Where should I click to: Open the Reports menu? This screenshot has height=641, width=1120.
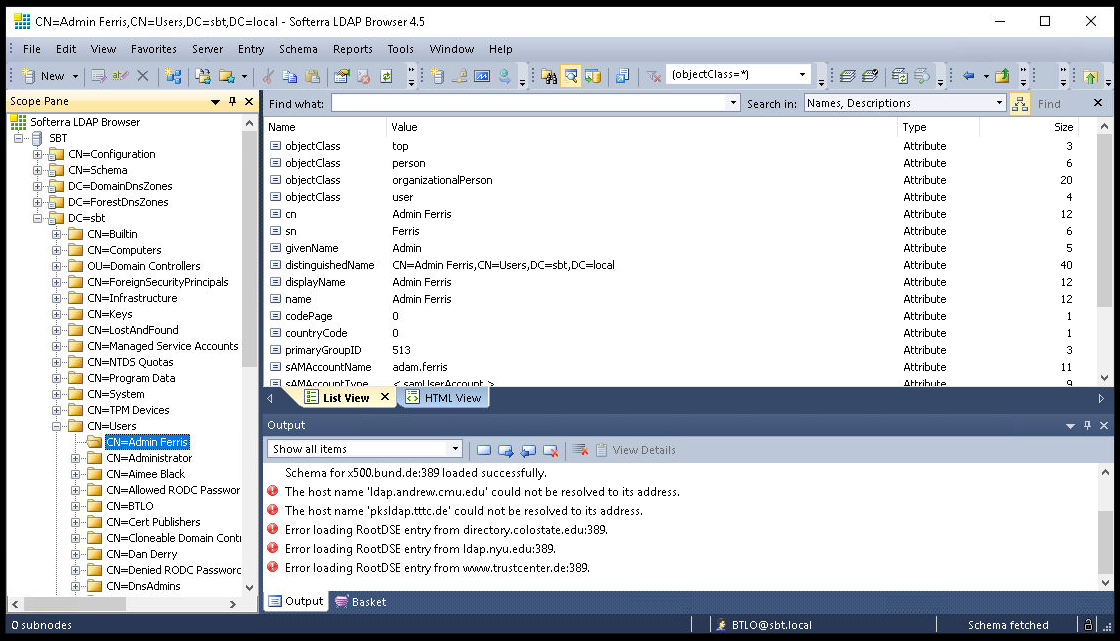click(353, 49)
